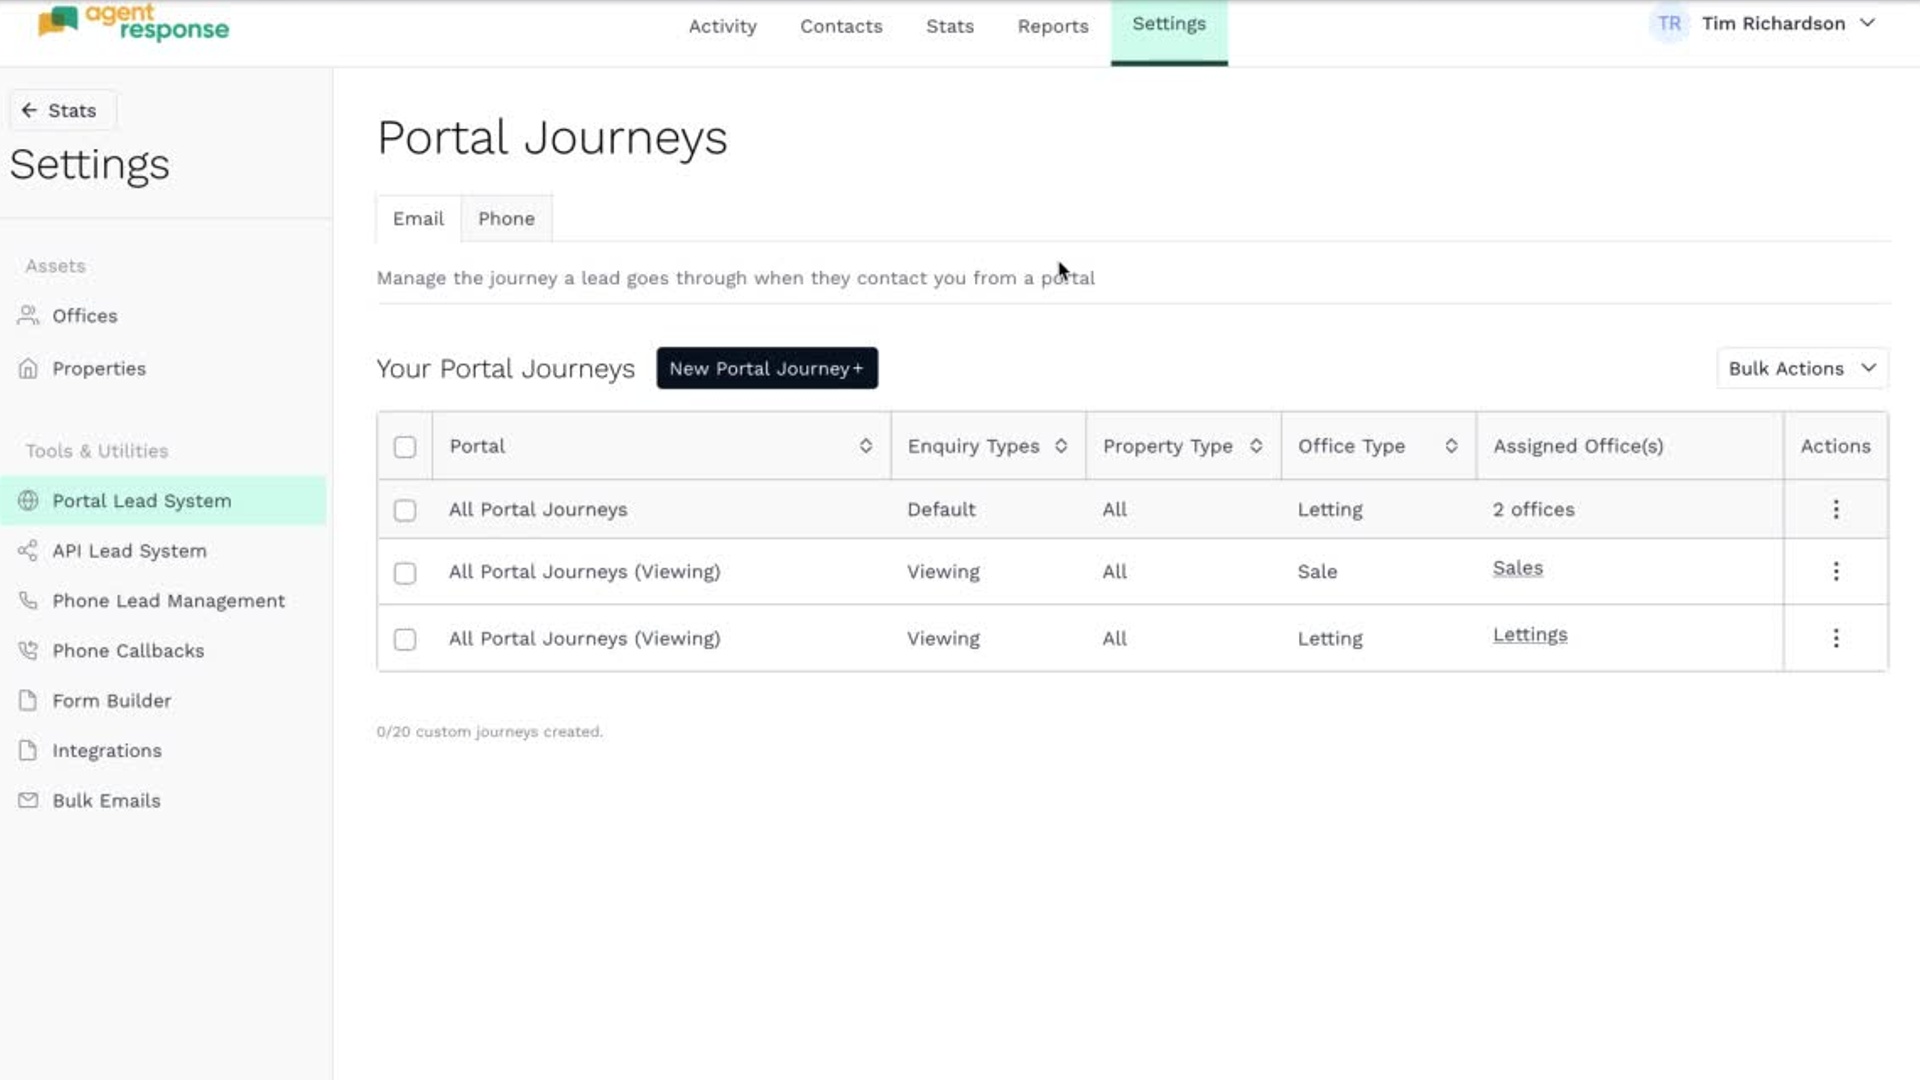Expand the Tim Richardson user menu
Image resolution: width=1920 pixels, height=1080 pixels.
[1773, 24]
